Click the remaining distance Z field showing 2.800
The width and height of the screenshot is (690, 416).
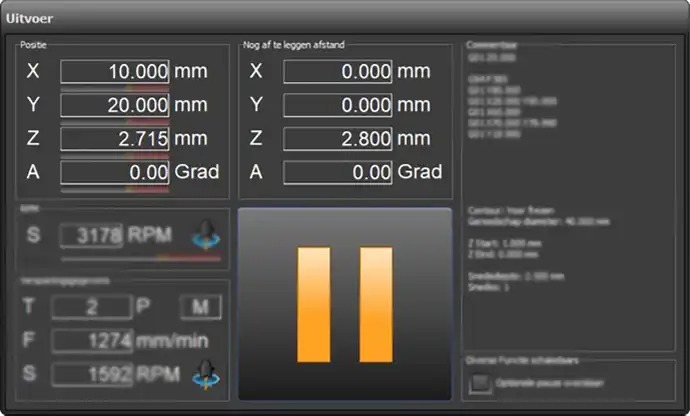click(338, 139)
